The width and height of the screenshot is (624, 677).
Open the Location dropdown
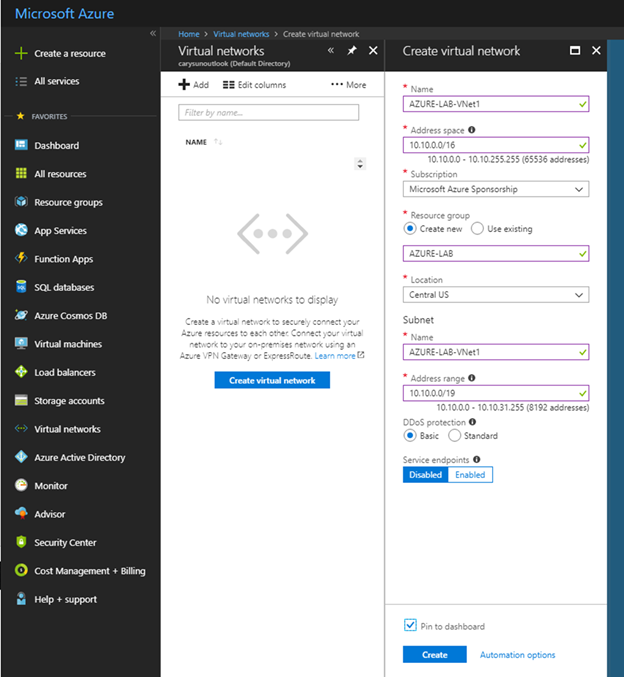pyautogui.click(x=496, y=295)
